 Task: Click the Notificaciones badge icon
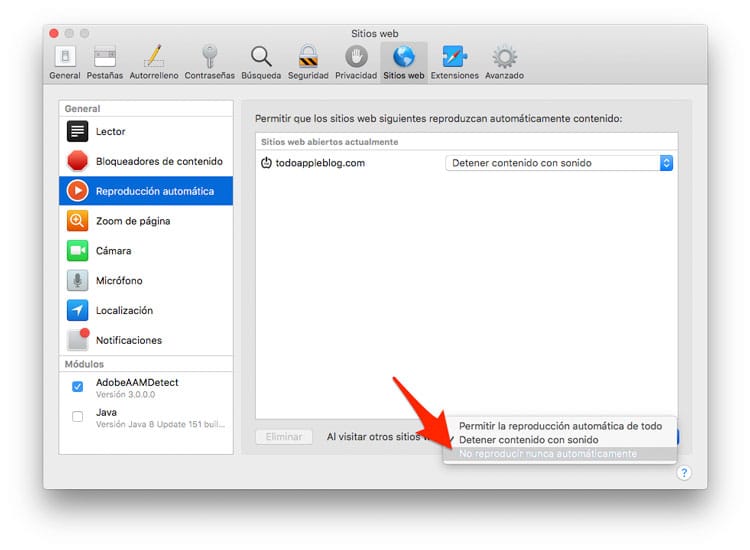tap(78, 340)
